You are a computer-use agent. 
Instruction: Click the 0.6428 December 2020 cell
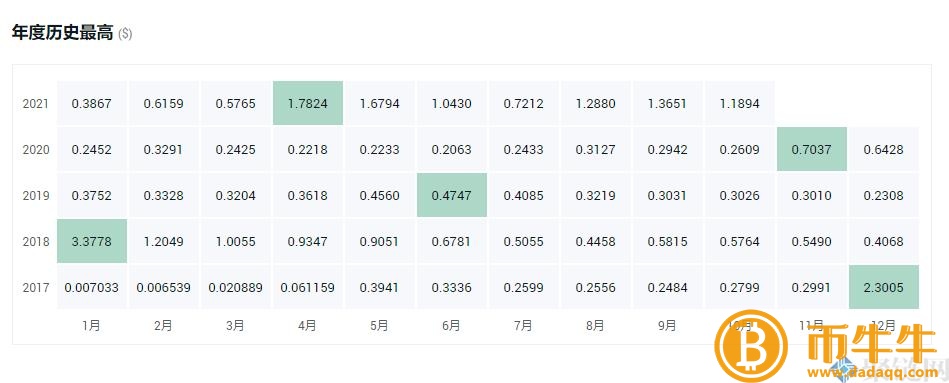(884, 149)
